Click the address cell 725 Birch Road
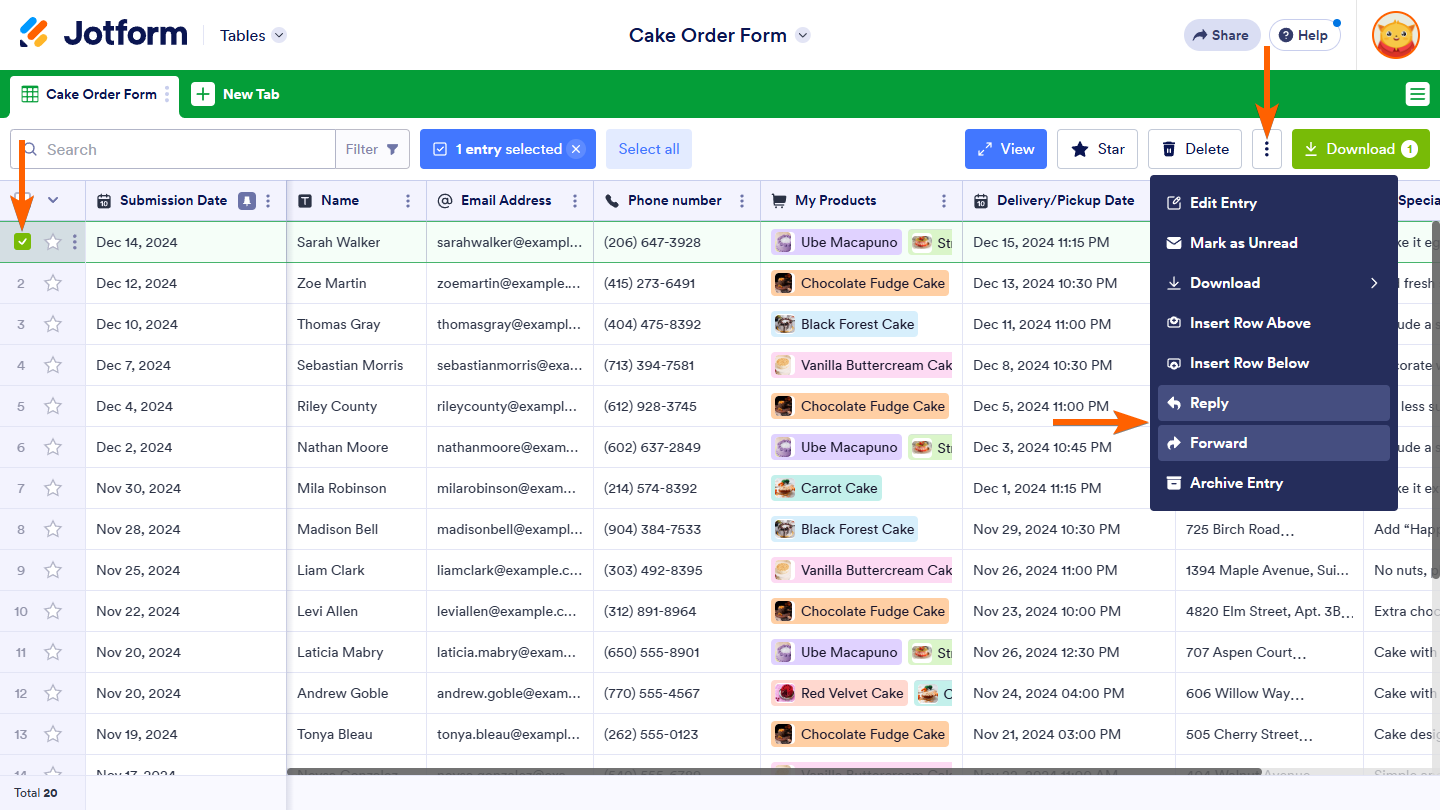Screen dimensions: 1440x810 coord(1269,529)
